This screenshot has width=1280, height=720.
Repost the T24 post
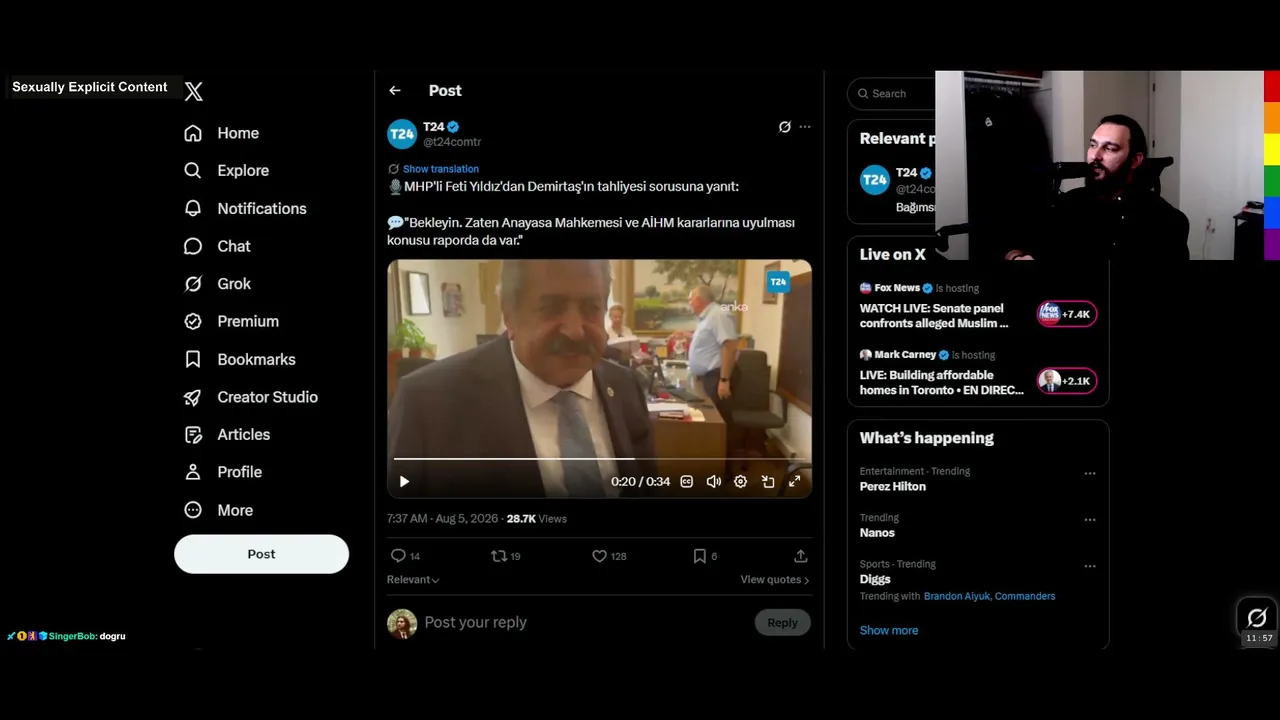coord(499,556)
